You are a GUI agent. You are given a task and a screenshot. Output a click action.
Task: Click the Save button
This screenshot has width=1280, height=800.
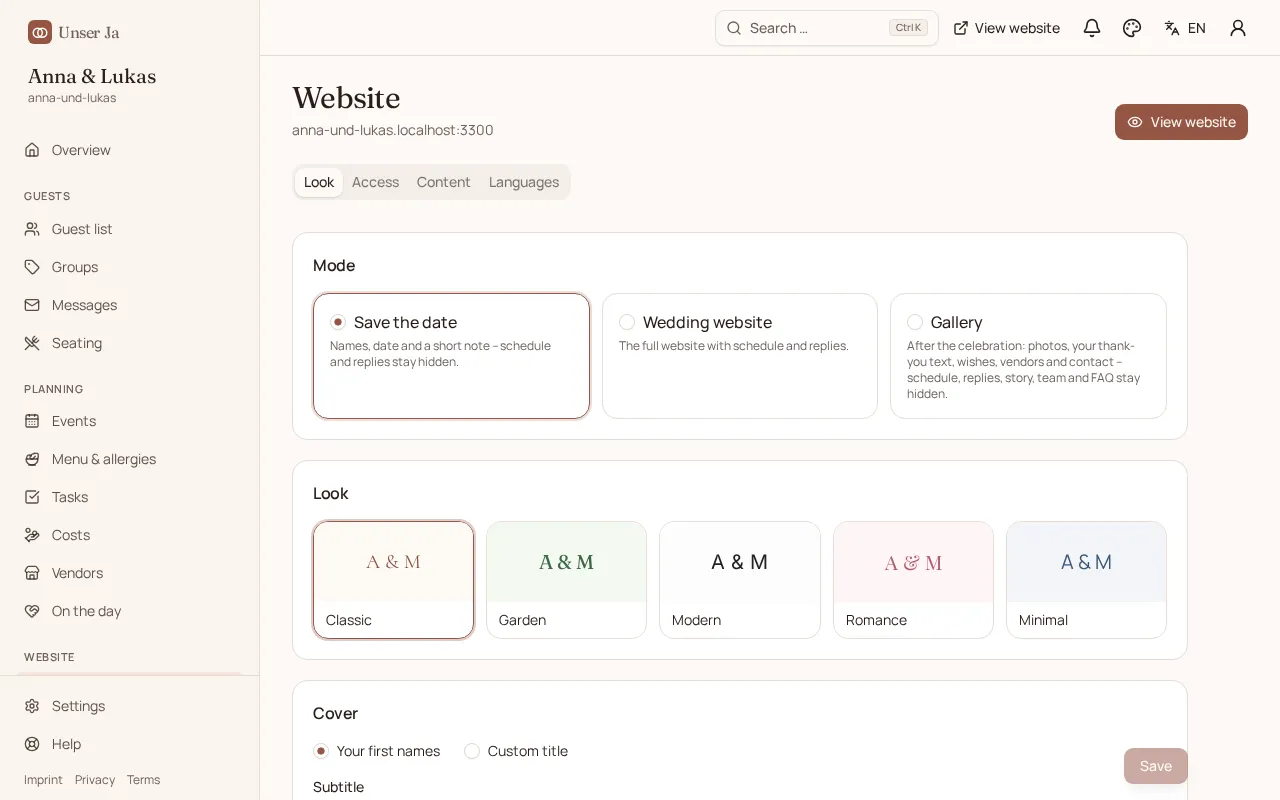tap(1156, 766)
